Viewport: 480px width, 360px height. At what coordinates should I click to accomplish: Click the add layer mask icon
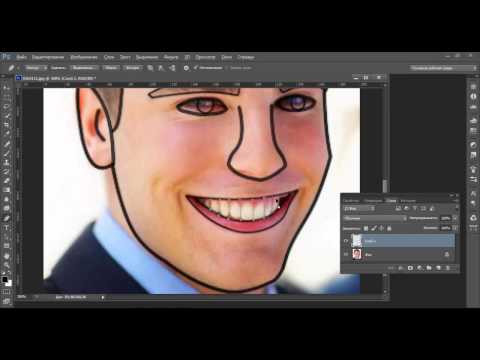coord(410,268)
